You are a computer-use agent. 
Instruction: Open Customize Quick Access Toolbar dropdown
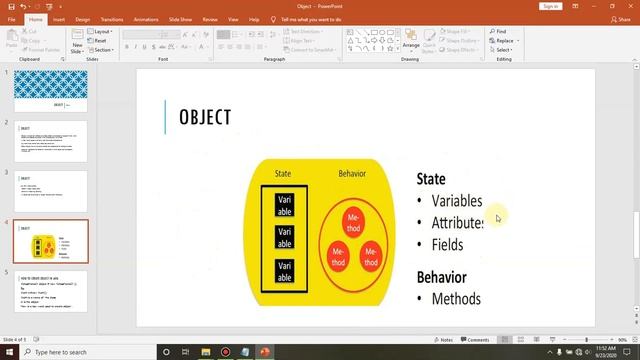click(x=60, y=7)
